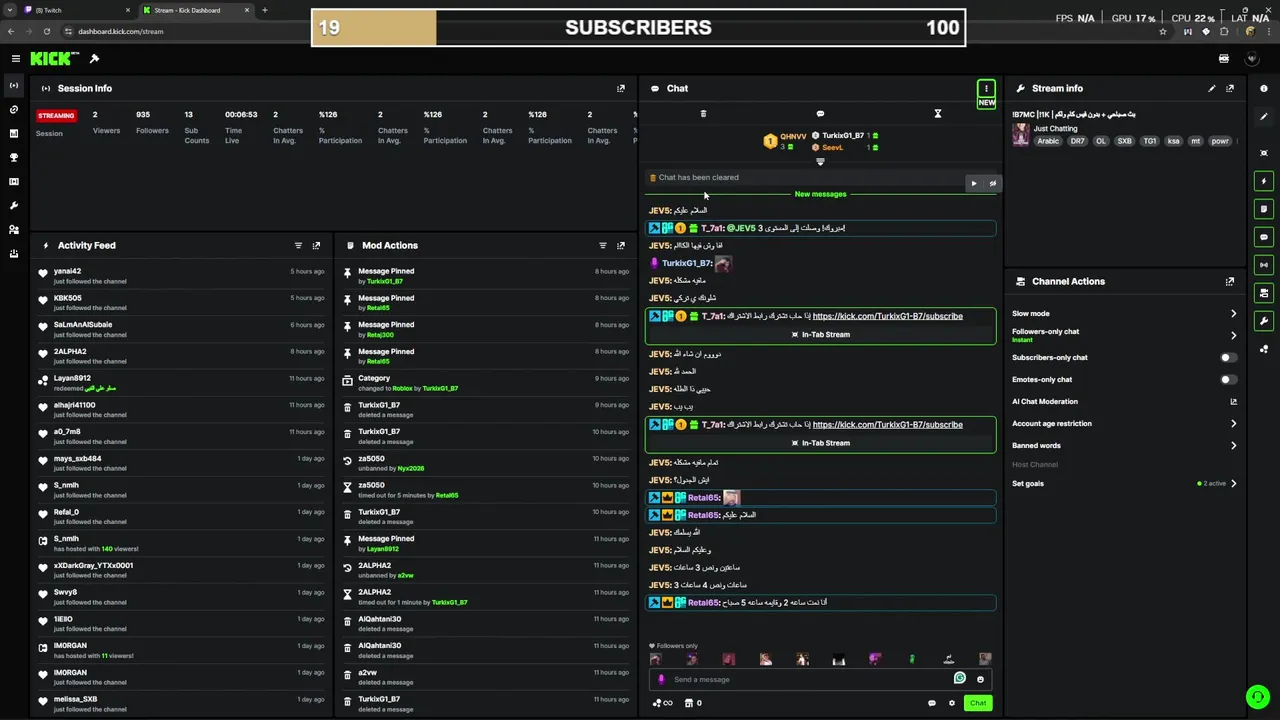Toggle Subscribers-only chat
Viewport: 1280px width, 720px height.
pos(1229,358)
